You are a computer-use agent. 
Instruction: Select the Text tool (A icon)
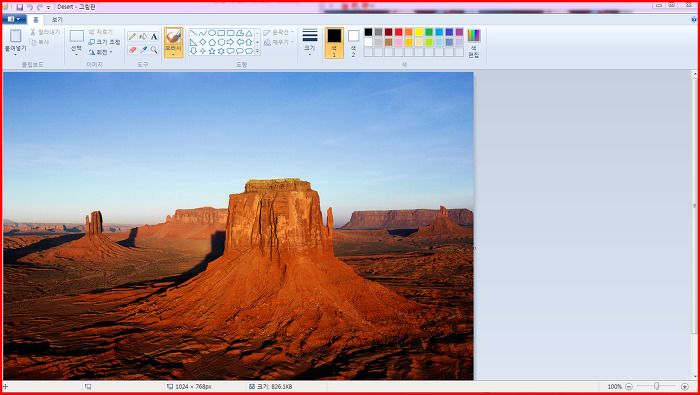(154, 37)
